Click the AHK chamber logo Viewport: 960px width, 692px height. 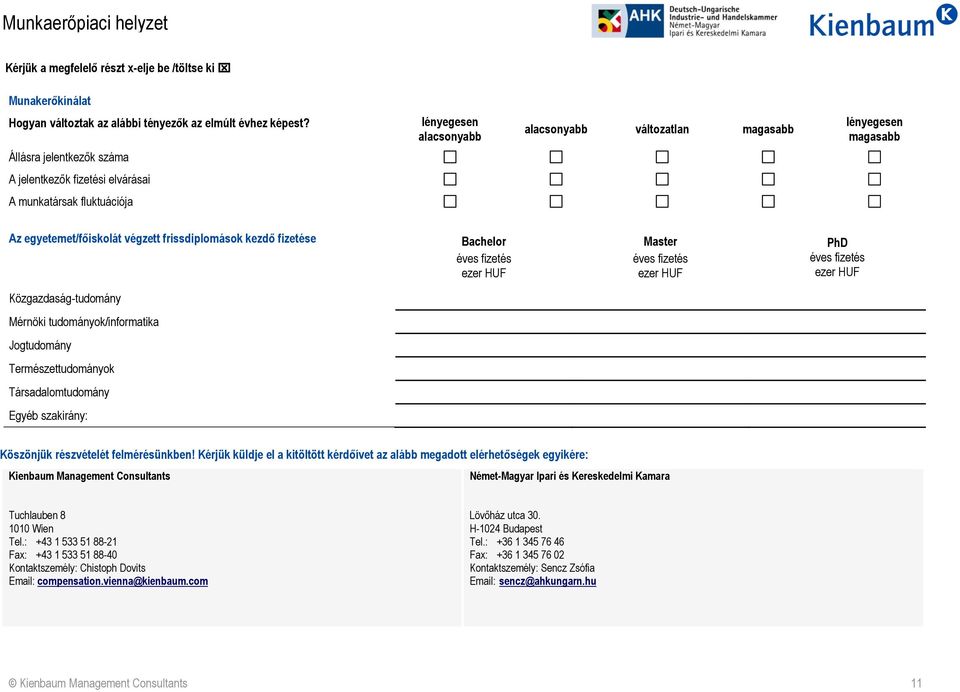[684, 21]
